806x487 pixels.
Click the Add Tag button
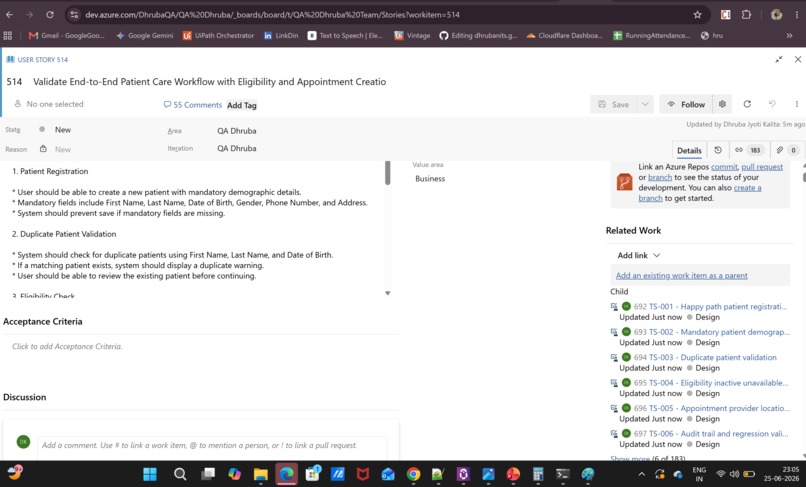point(242,105)
